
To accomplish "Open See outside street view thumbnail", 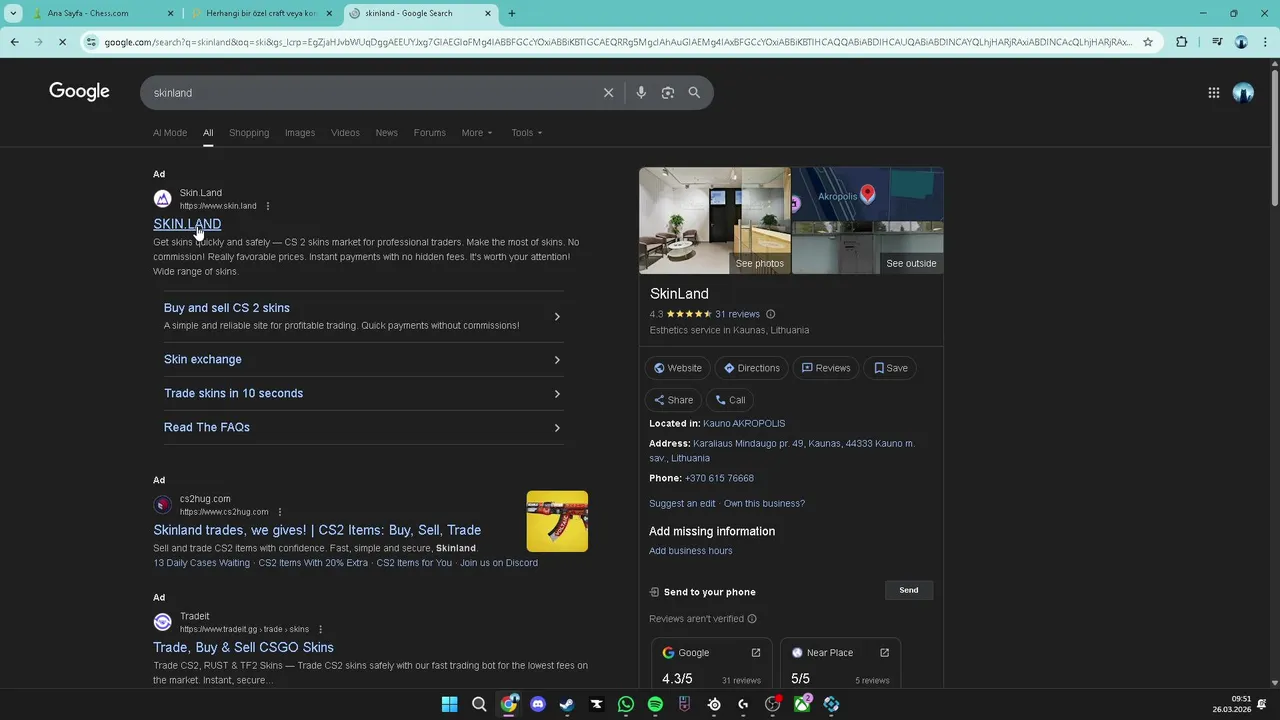I will [x=868, y=248].
